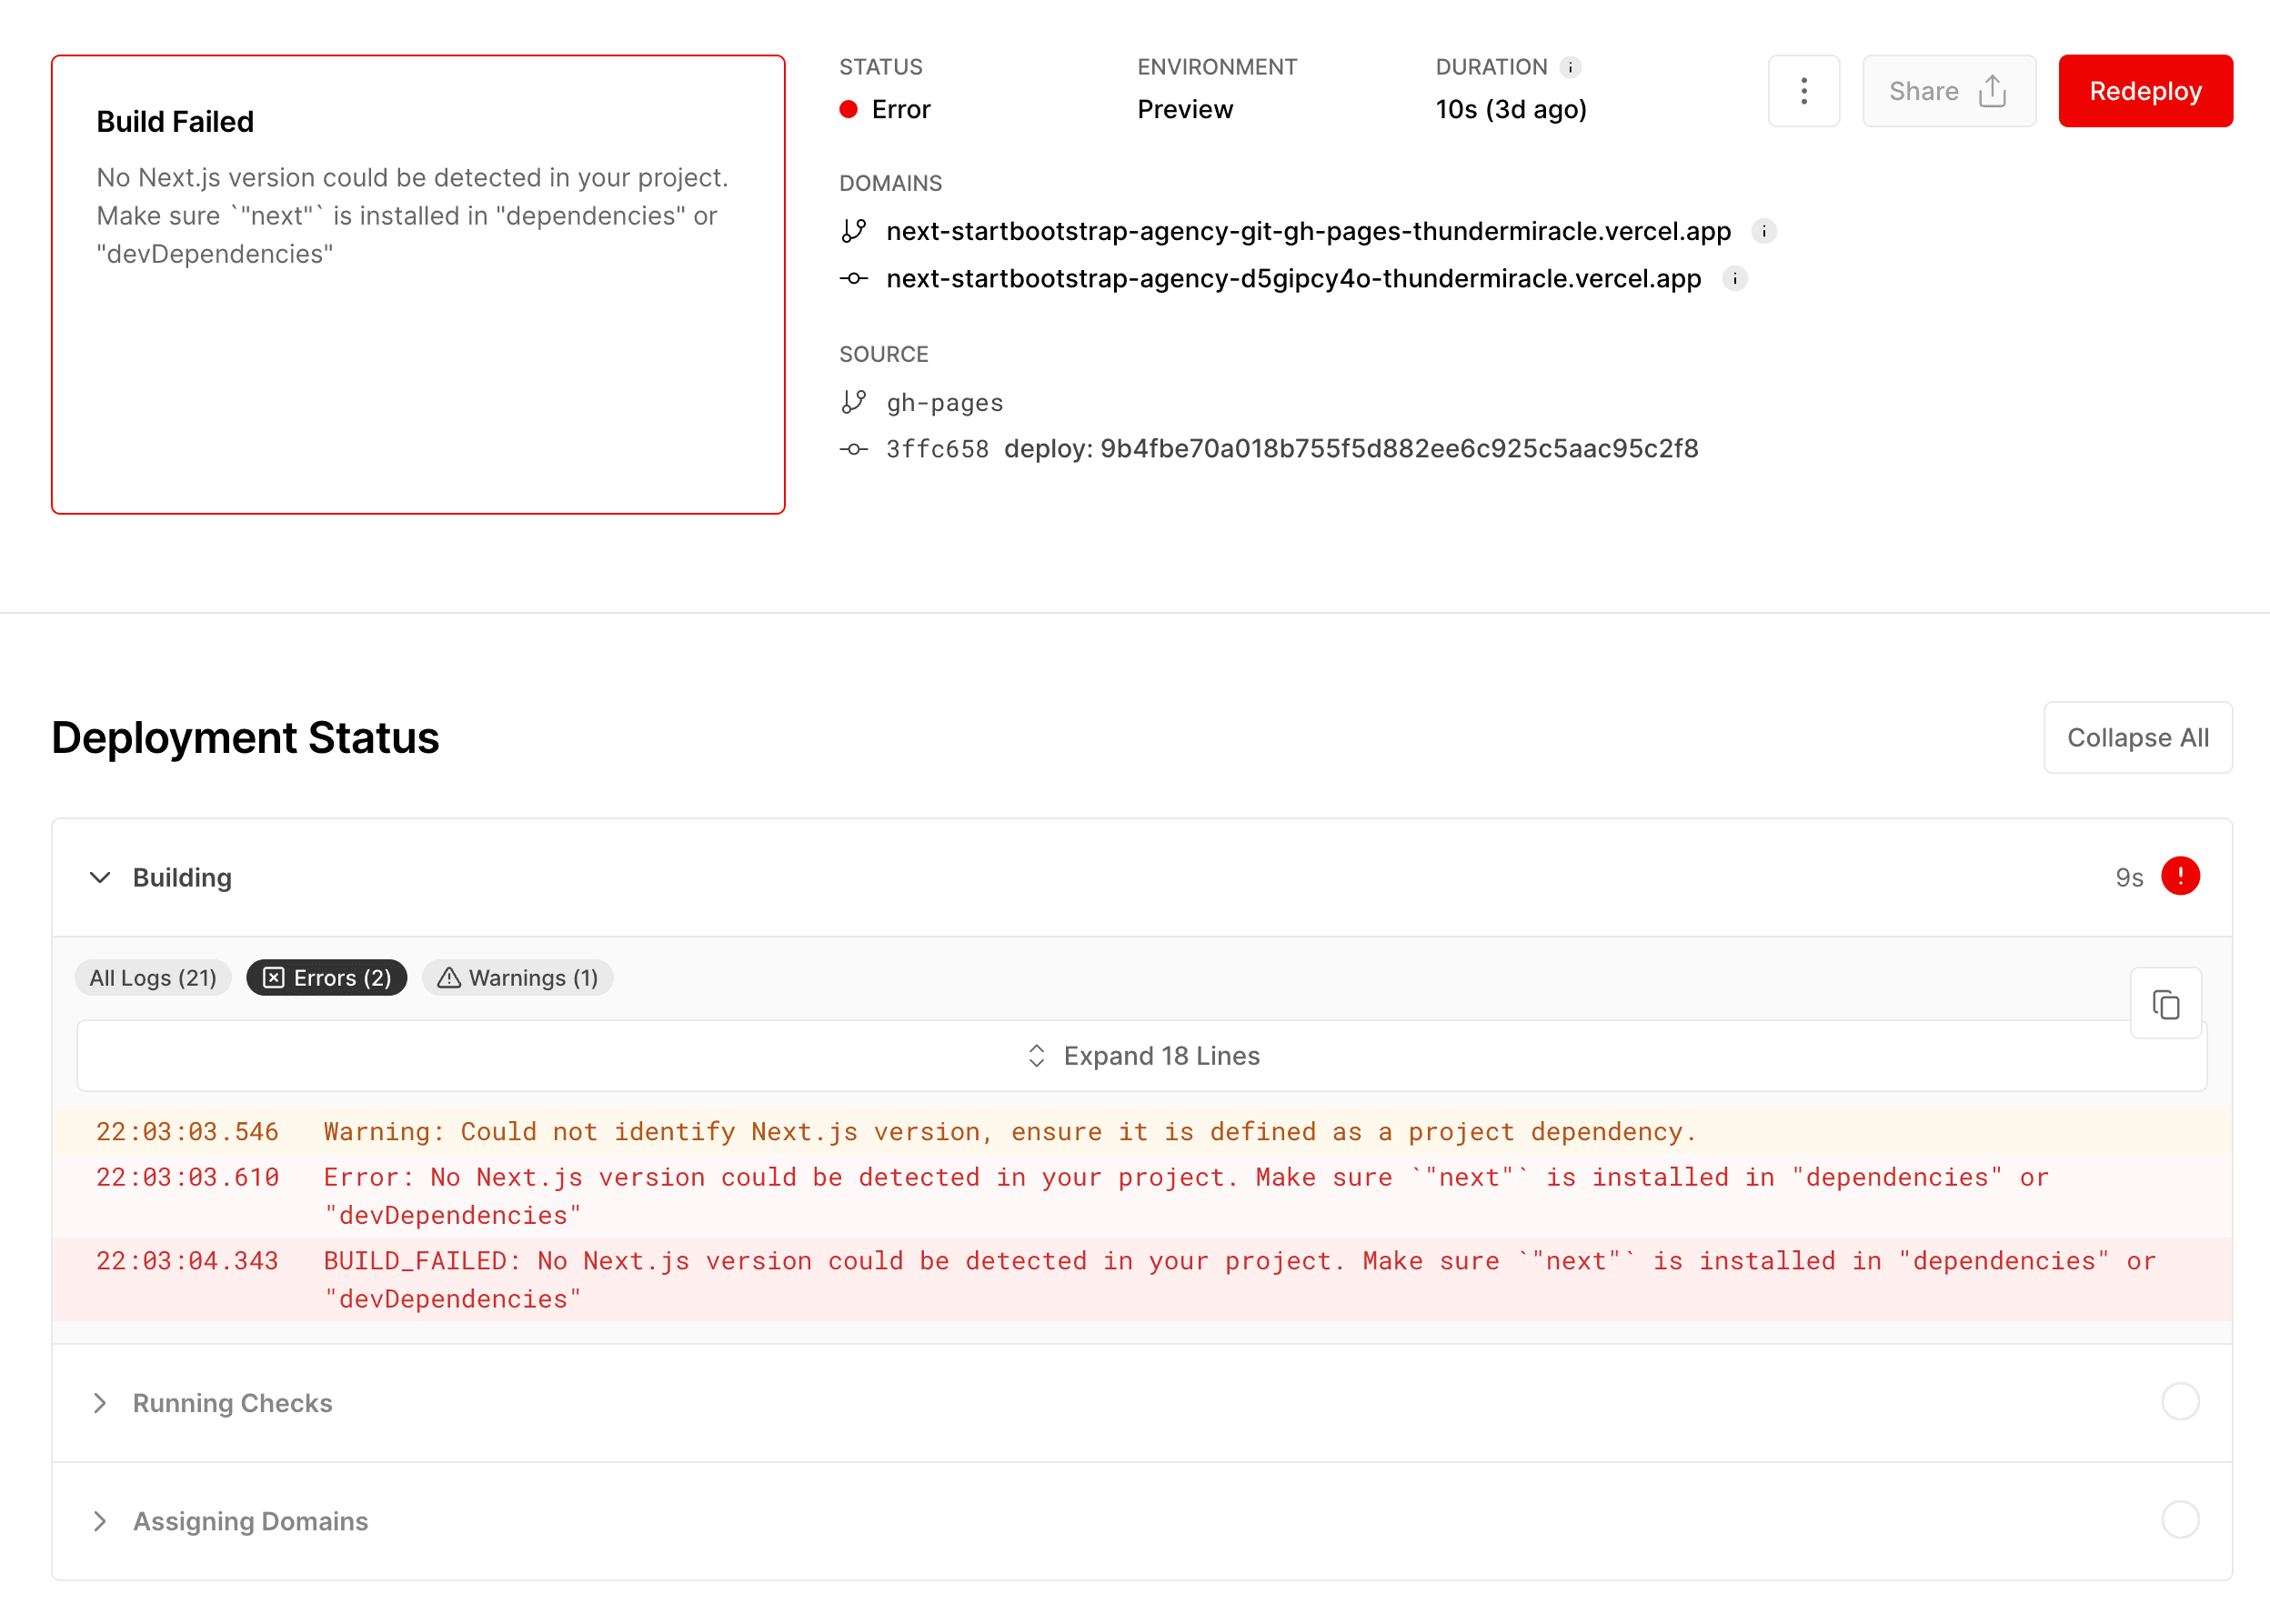Click the Collapse All button

pos(2138,737)
